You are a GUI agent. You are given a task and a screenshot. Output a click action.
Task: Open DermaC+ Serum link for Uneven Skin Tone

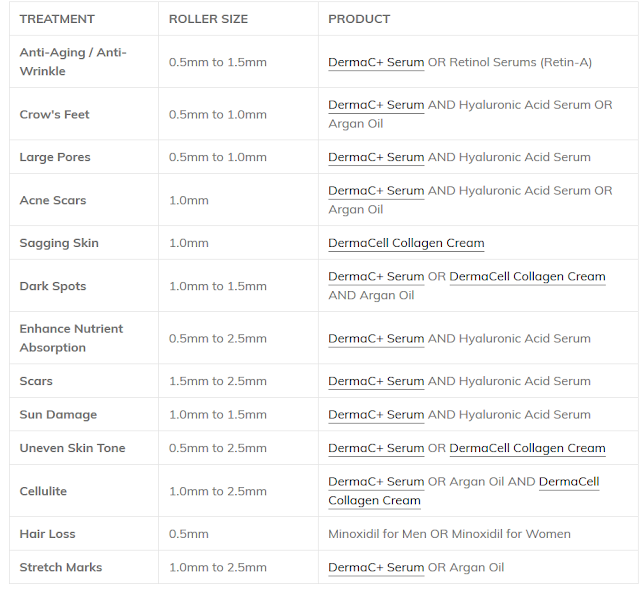point(376,448)
